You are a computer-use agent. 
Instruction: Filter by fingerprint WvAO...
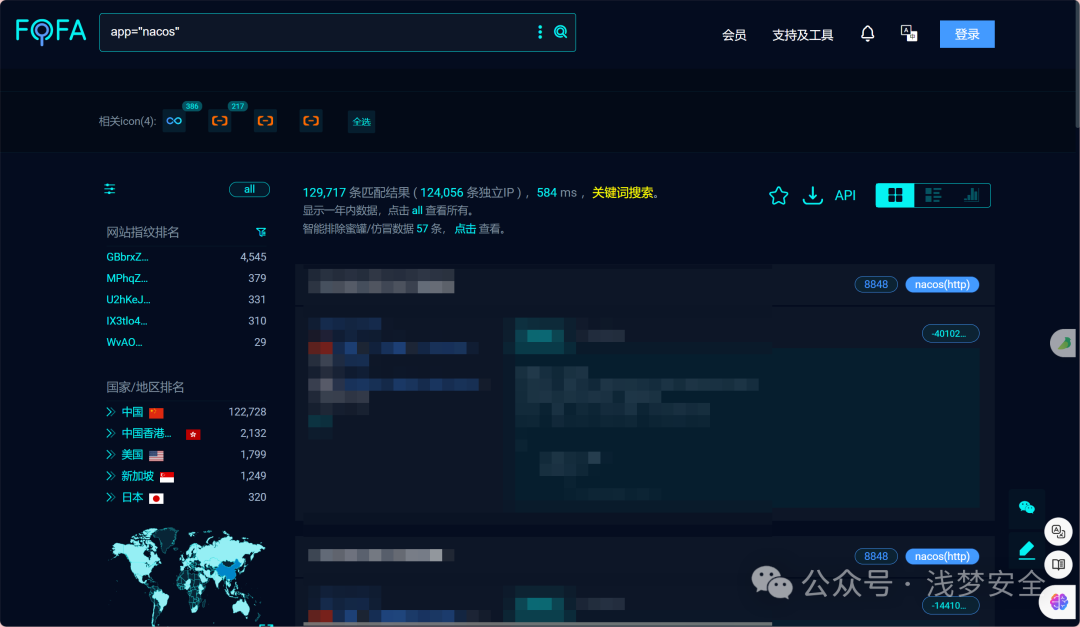[x=125, y=342]
